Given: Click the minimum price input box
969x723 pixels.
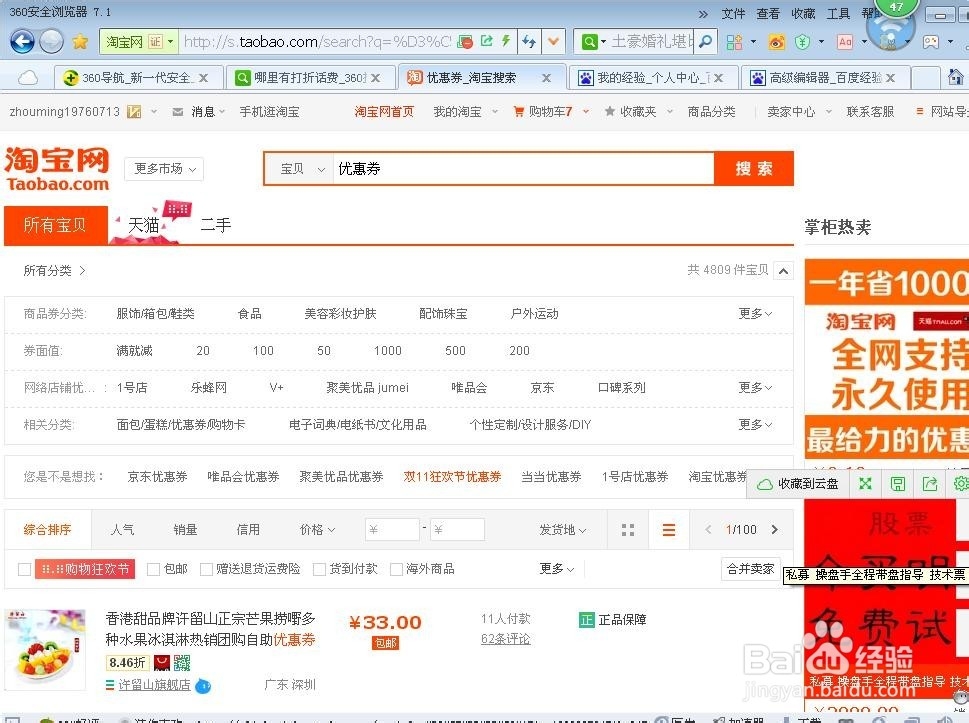Looking at the screenshot, I should click(x=392, y=530).
